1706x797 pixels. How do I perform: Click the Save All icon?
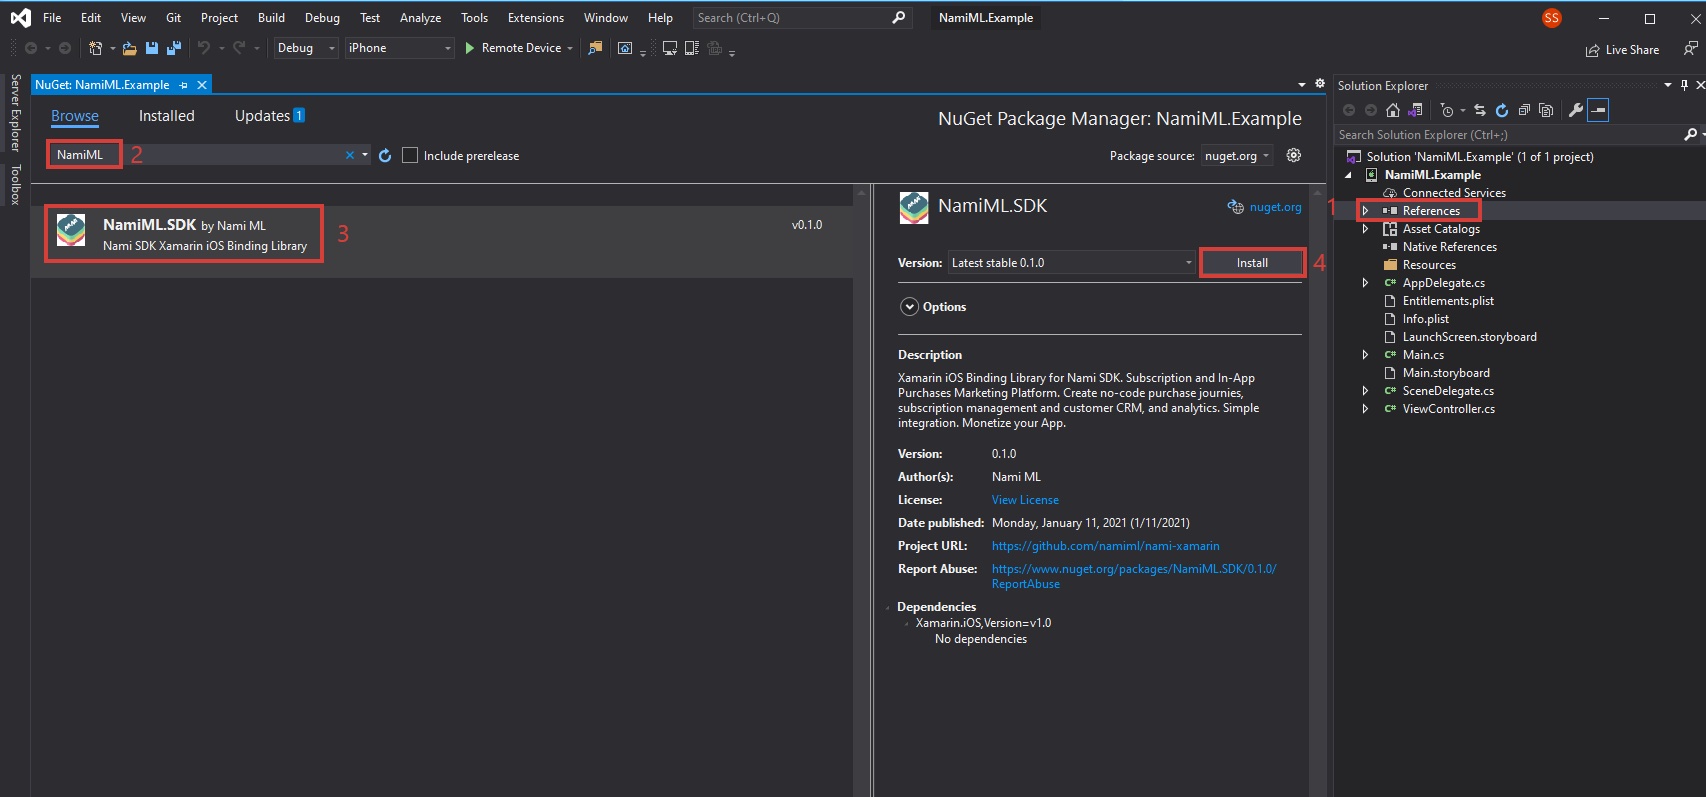click(x=174, y=48)
